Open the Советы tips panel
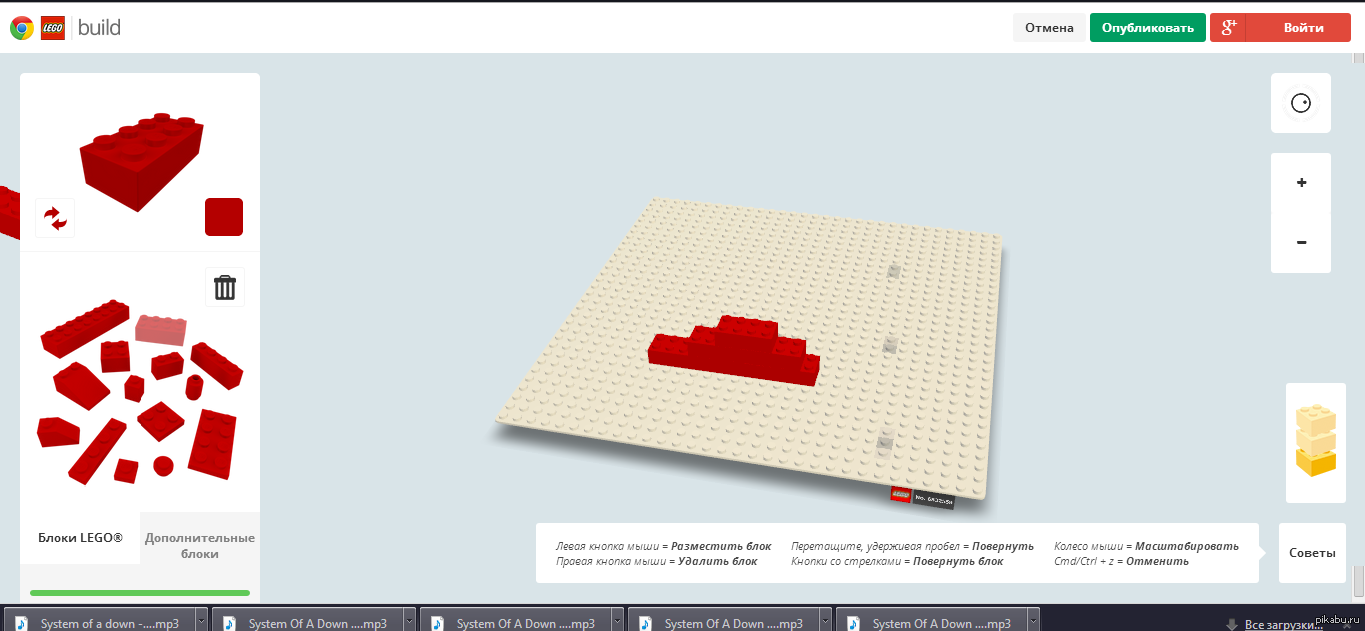The height and width of the screenshot is (631, 1365). (x=1311, y=553)
